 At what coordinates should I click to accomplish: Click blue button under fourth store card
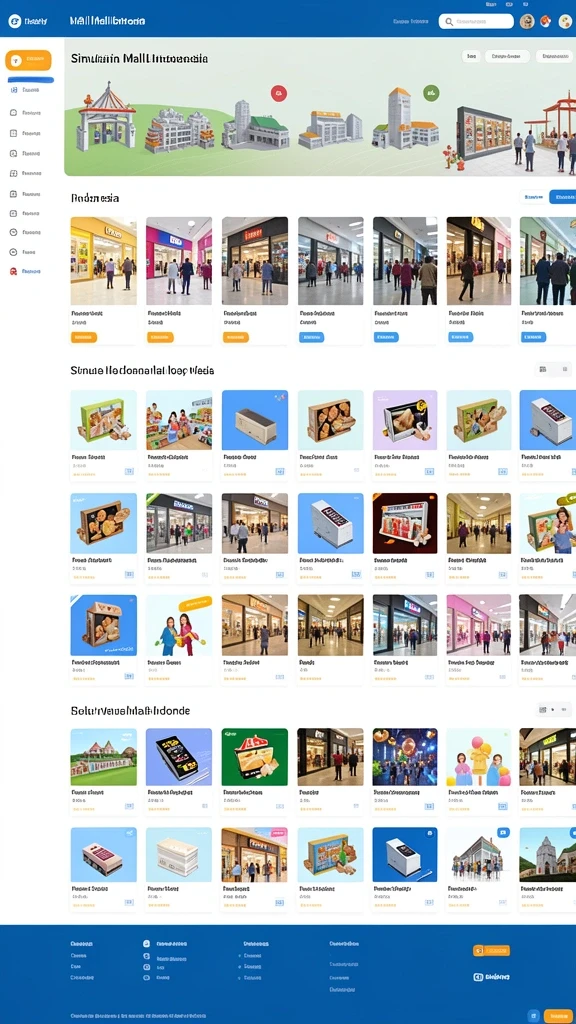[312, 337]
